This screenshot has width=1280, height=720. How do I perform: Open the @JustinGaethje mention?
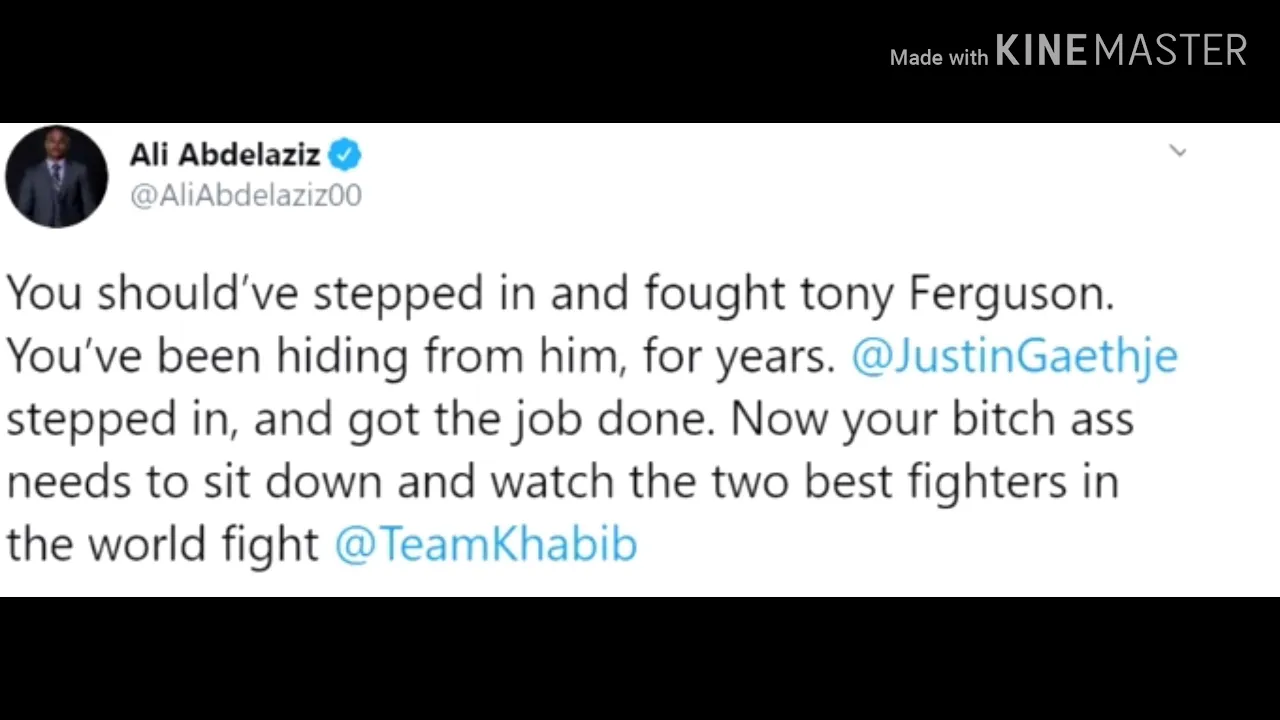pos(1014,356)
